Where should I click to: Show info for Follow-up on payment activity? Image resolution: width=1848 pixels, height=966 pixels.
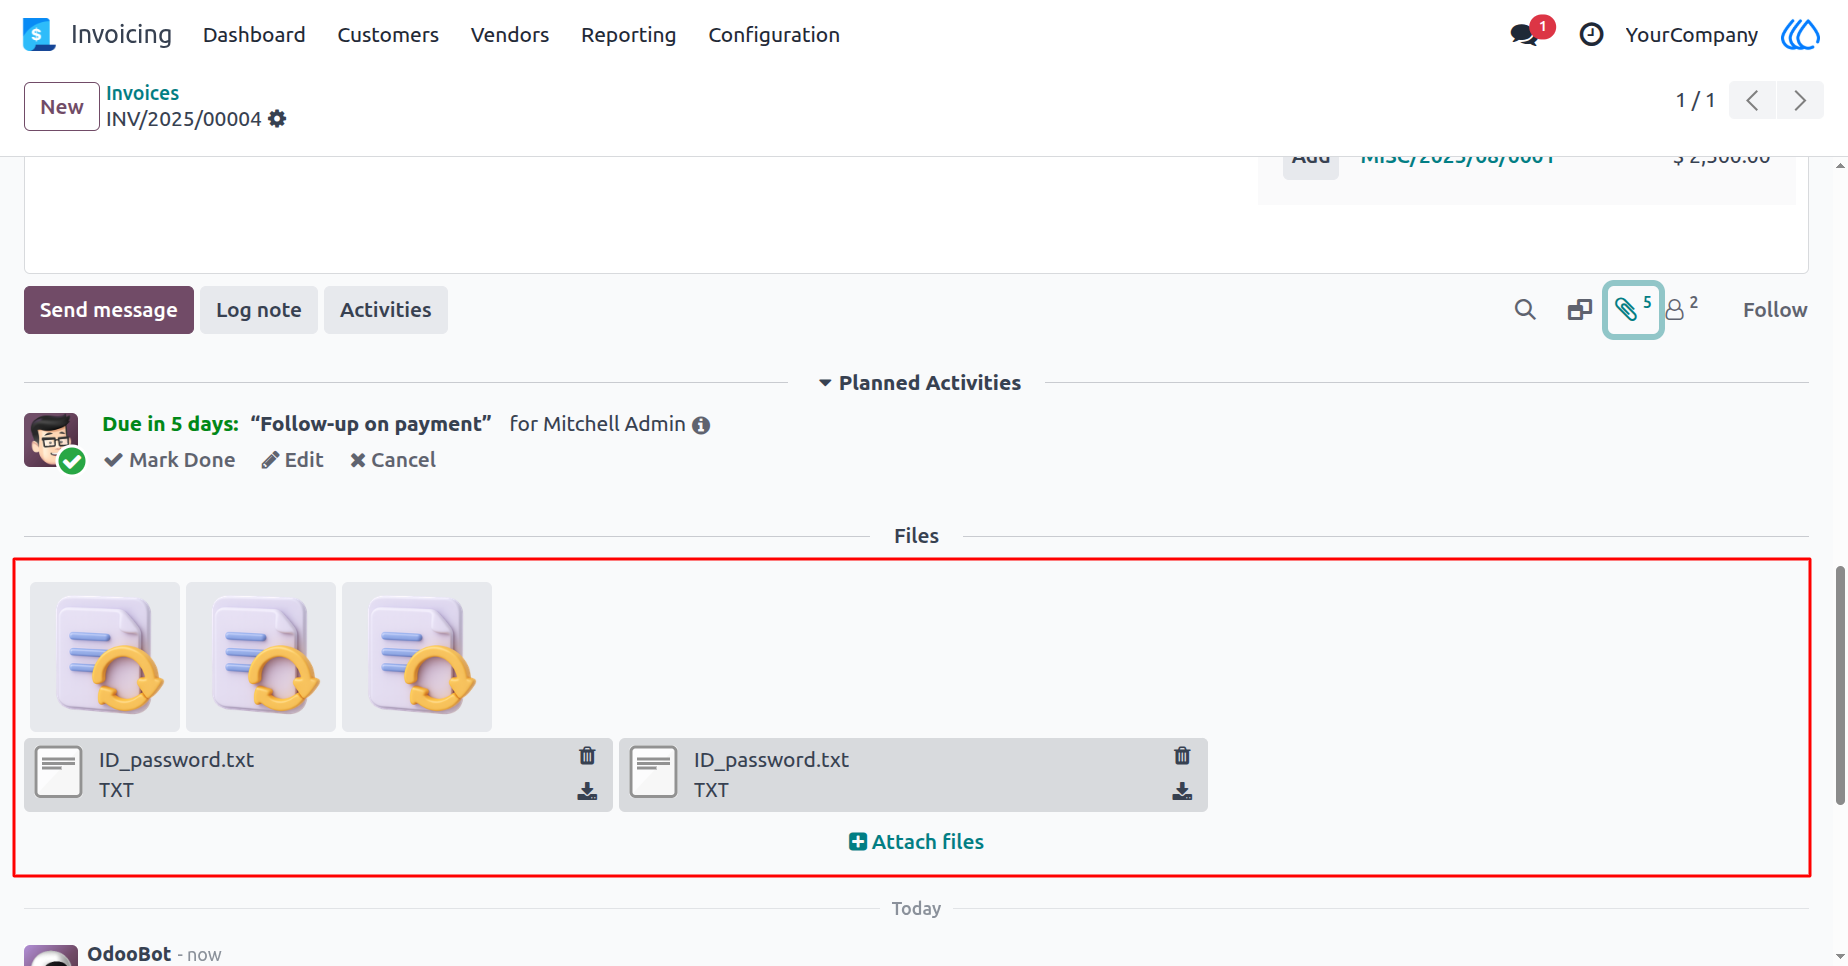point(701,425)
